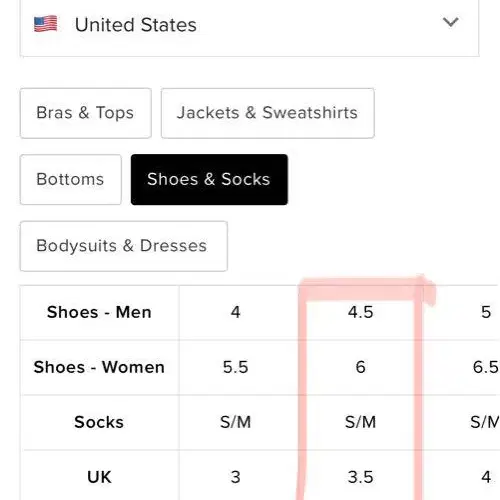Click the United States flag icon
Image resolution: width=500 pixels, height=500 pixels.
[x=46, y=24]
